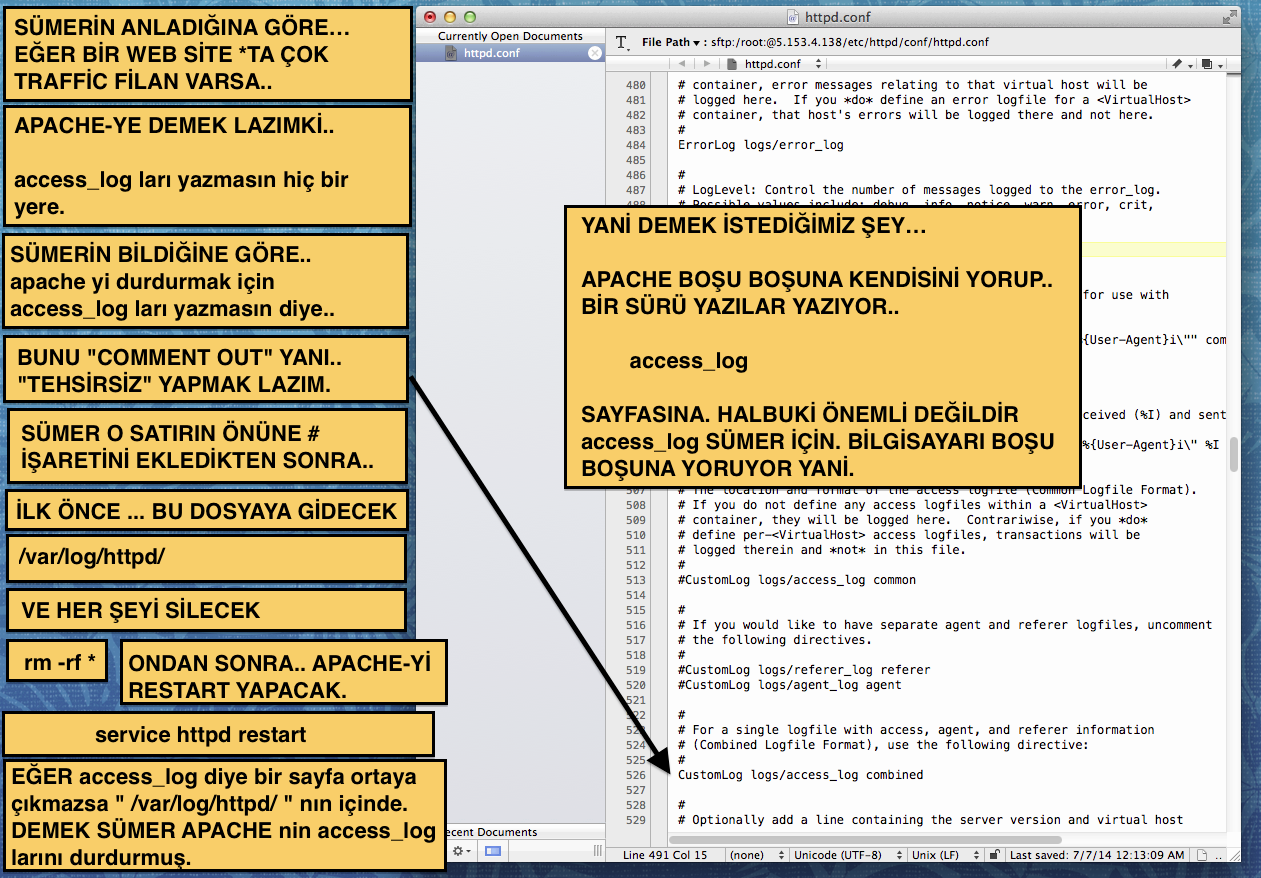The width and height of the screenshot is (1261, 878).
Task: Toggle the blue sidebar view button
Action: pyautogui.click(x=493, y=851)
